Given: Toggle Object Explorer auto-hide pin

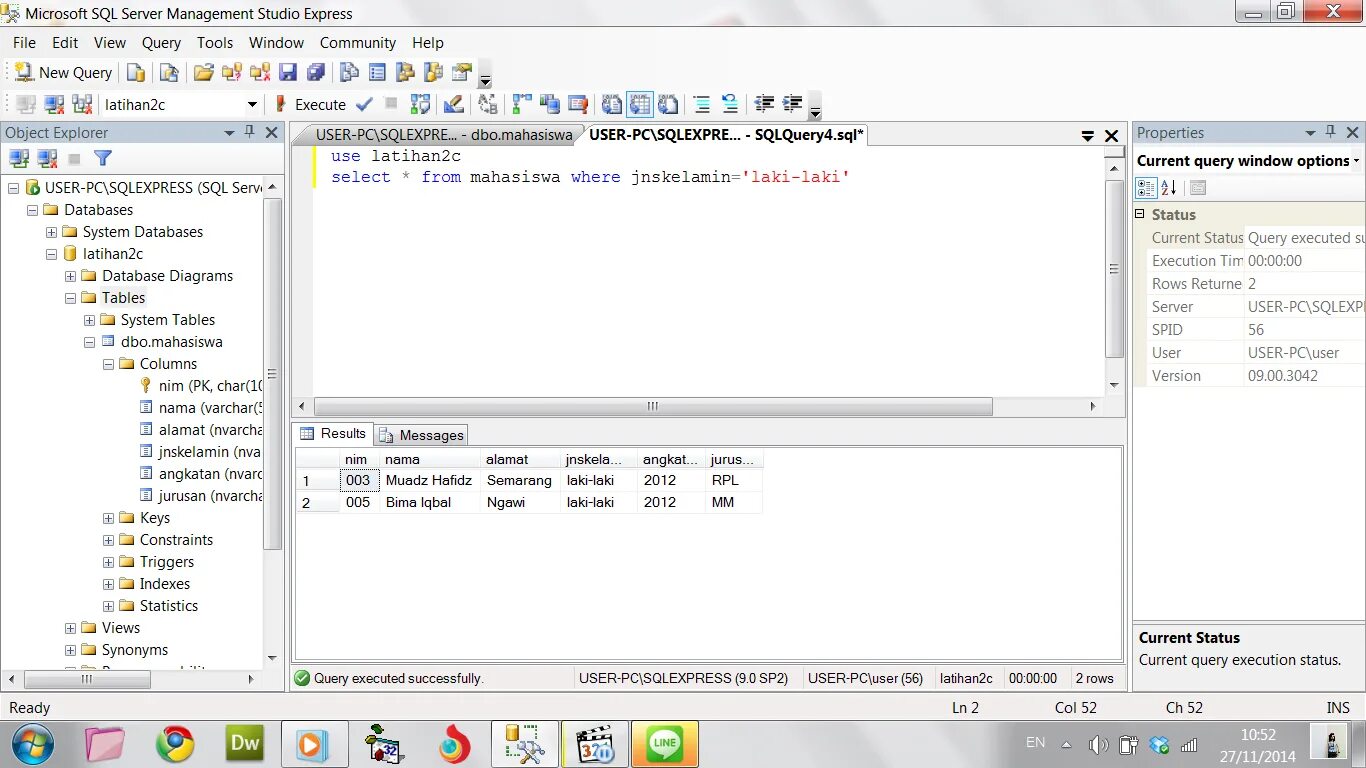Looking at the screenshot, I should point(250,132).
